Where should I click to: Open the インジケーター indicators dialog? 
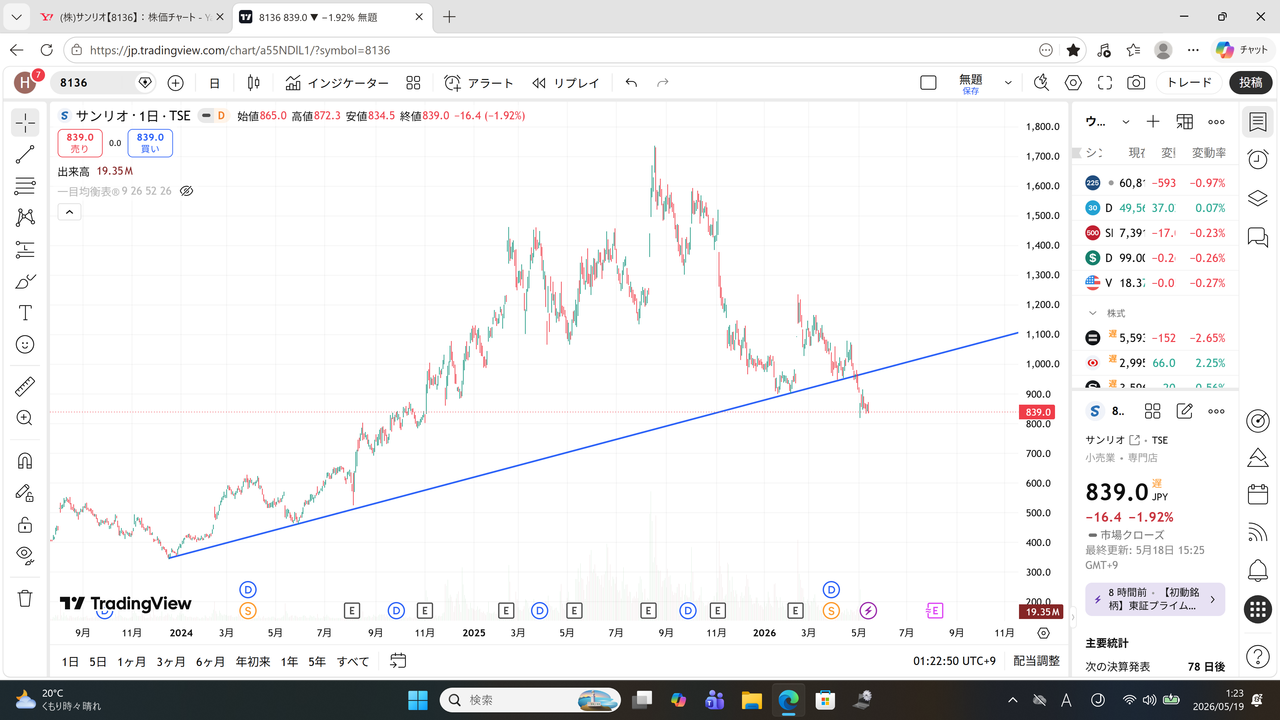point(337,83)
